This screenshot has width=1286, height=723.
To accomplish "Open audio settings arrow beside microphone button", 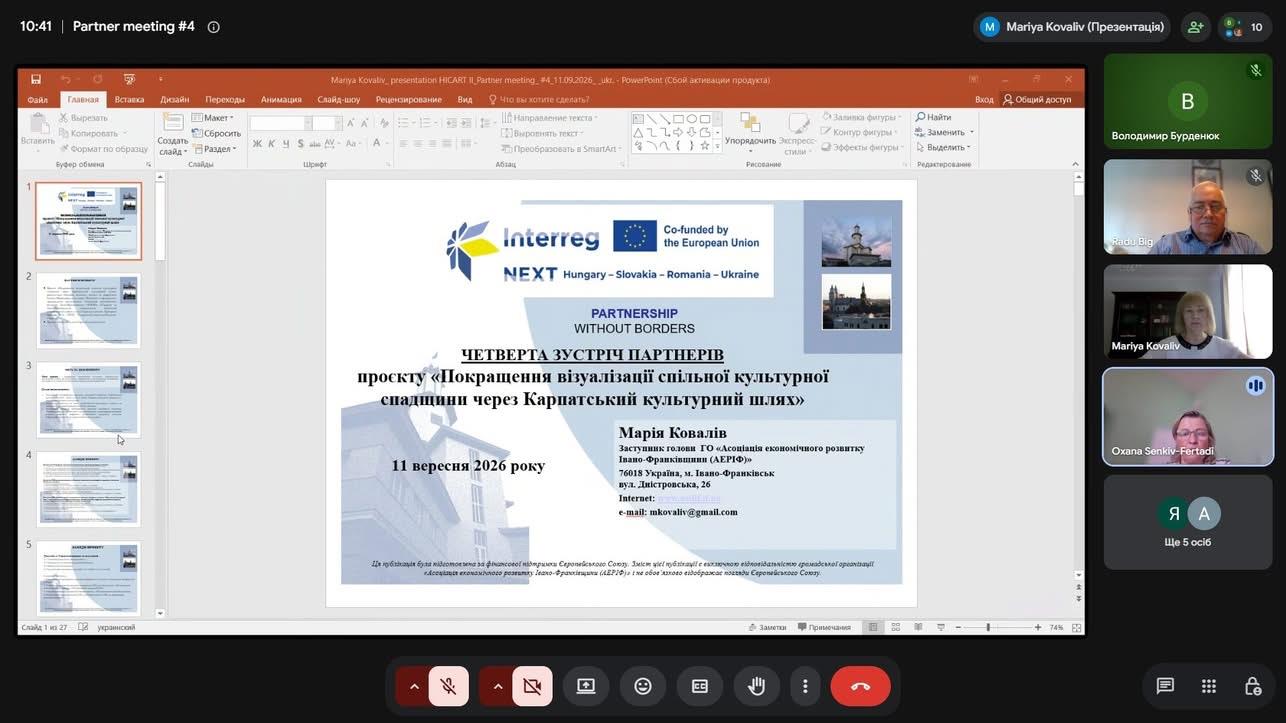I will 413,686.
